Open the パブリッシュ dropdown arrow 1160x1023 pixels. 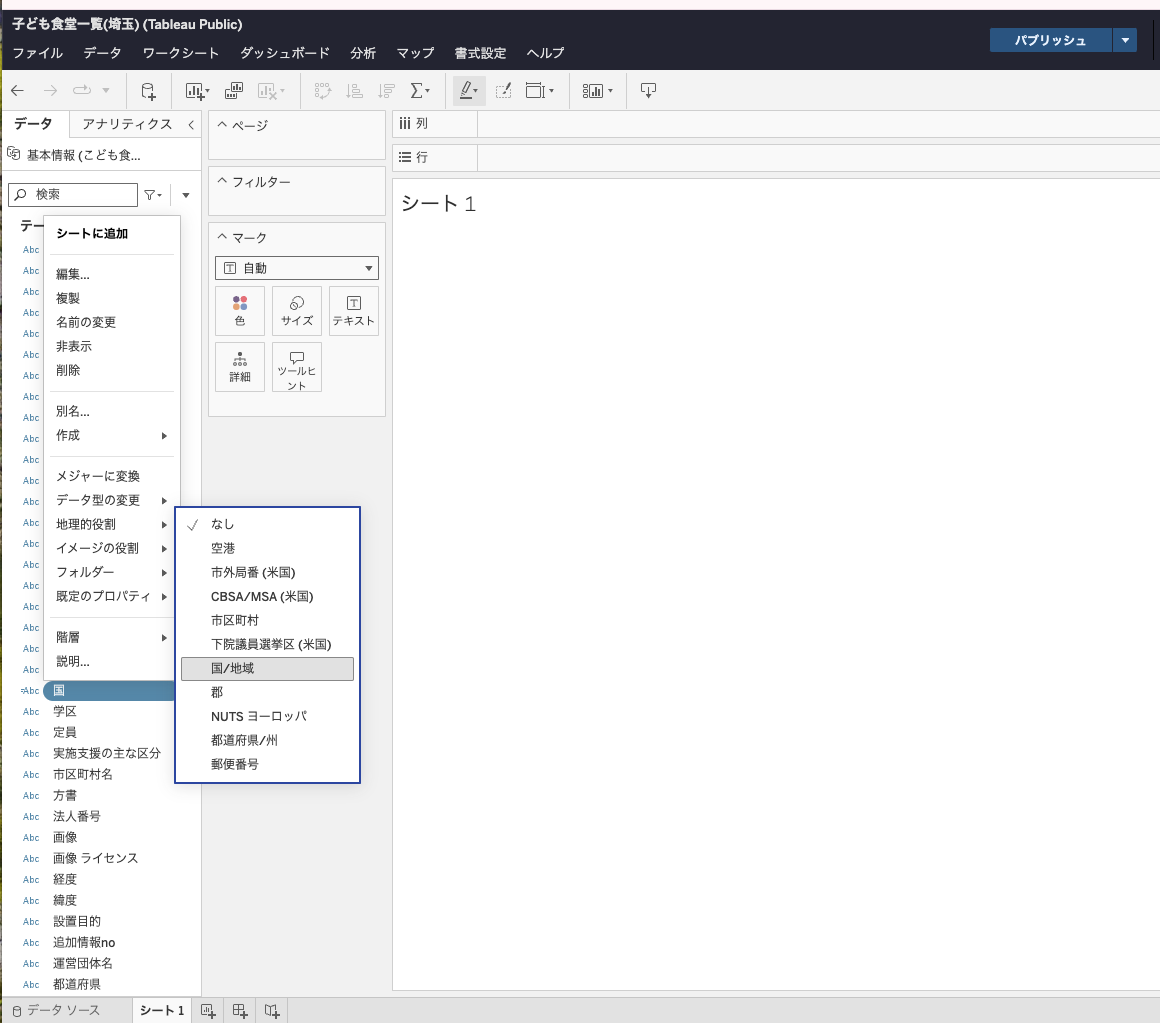coord(1124,40)
